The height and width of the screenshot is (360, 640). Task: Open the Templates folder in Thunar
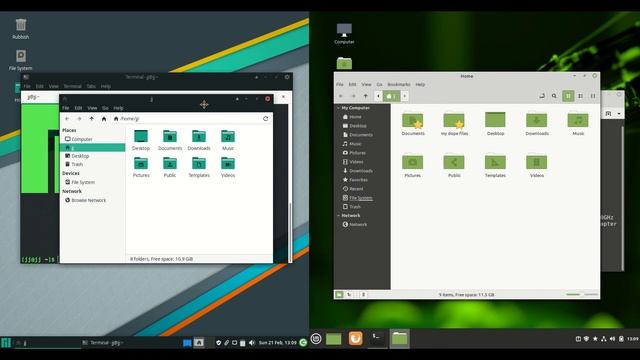tap(199, 167)
